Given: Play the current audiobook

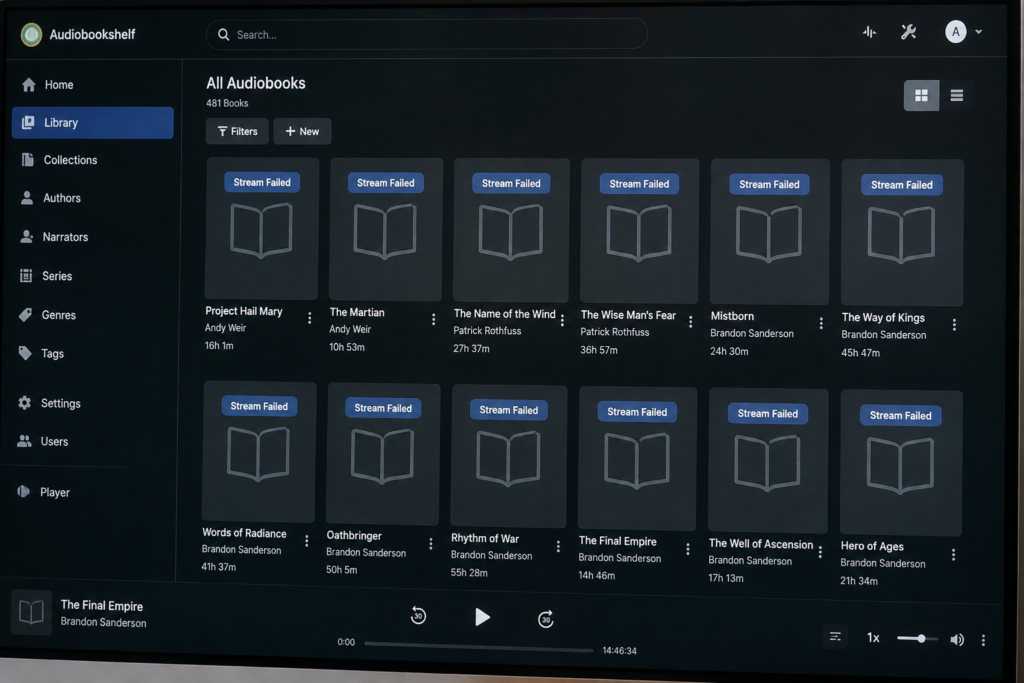Looking at the screenshot, I should pos(482,617).
